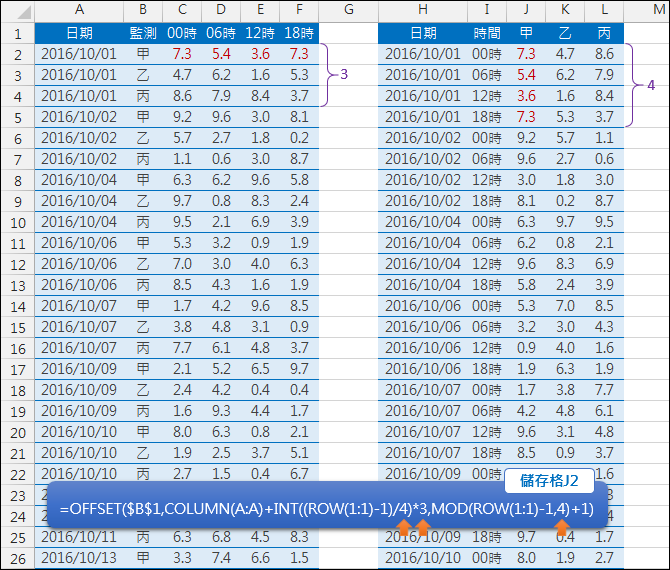Click header cell 18時 in column F

click(299, 33)
